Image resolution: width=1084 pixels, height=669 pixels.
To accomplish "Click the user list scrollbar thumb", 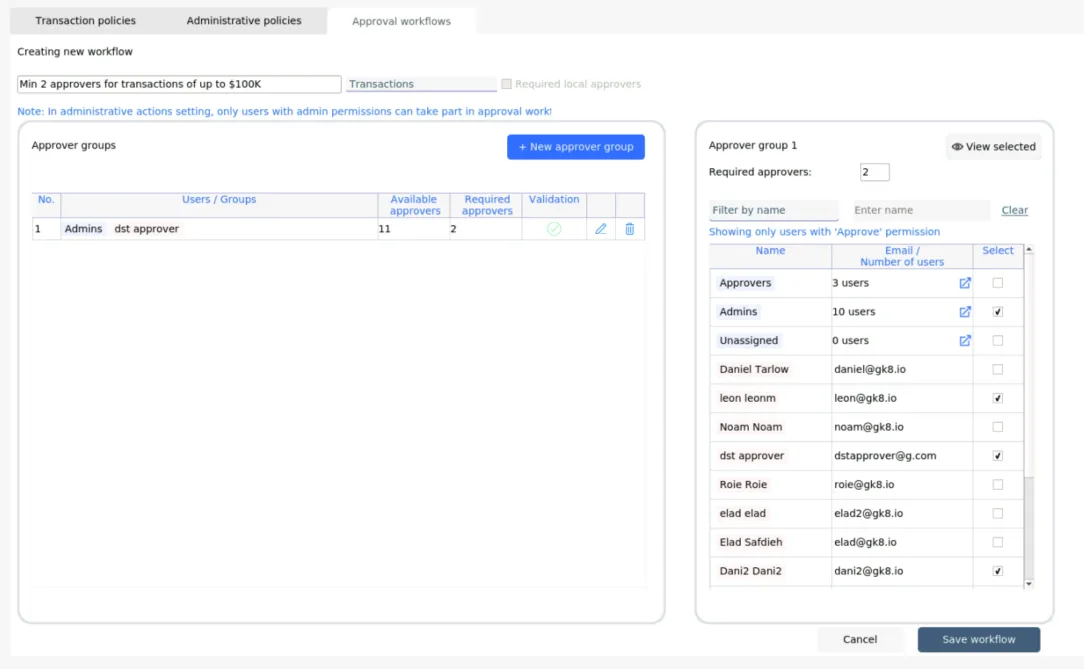I will (x=1029, y=366).
